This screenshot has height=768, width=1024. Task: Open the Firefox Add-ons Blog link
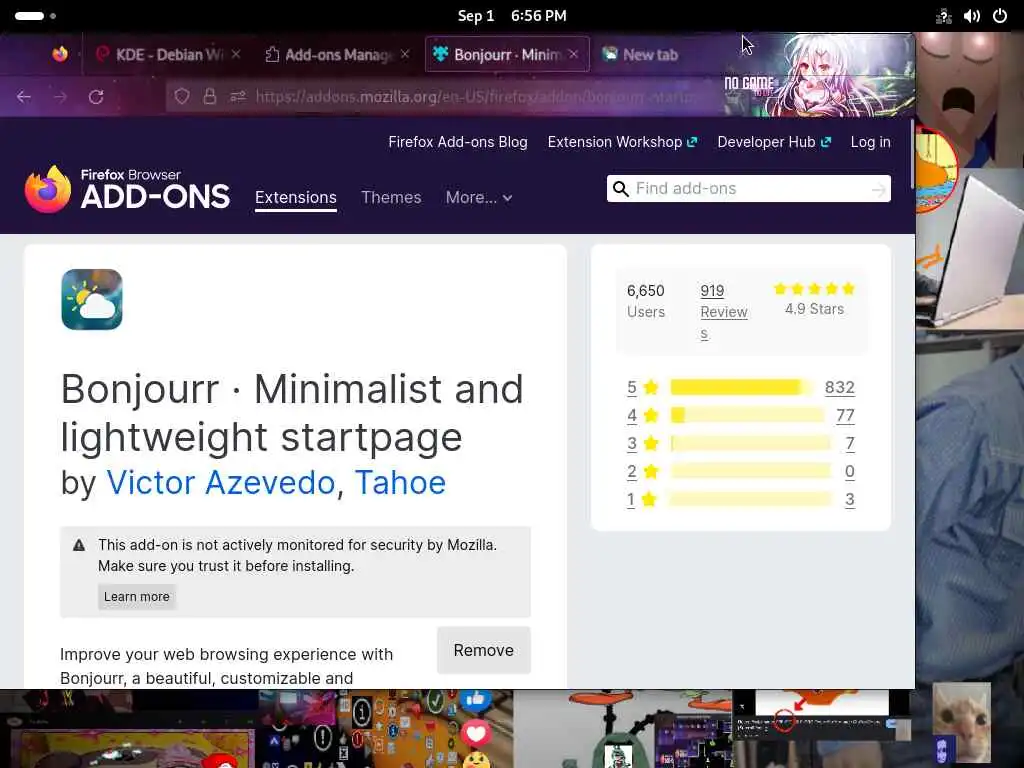click(458, 142)
